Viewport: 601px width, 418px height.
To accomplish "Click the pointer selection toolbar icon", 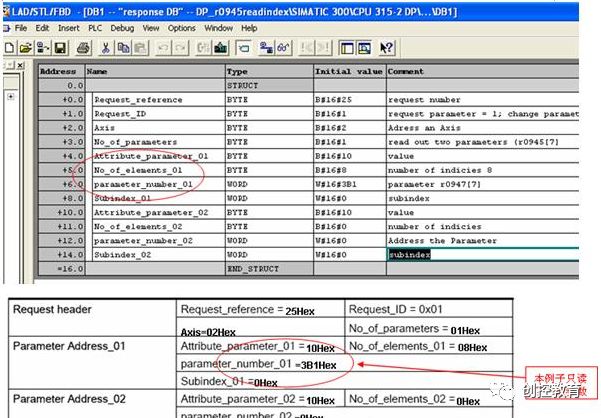I will pyautogui.click(x=243, y=48).
